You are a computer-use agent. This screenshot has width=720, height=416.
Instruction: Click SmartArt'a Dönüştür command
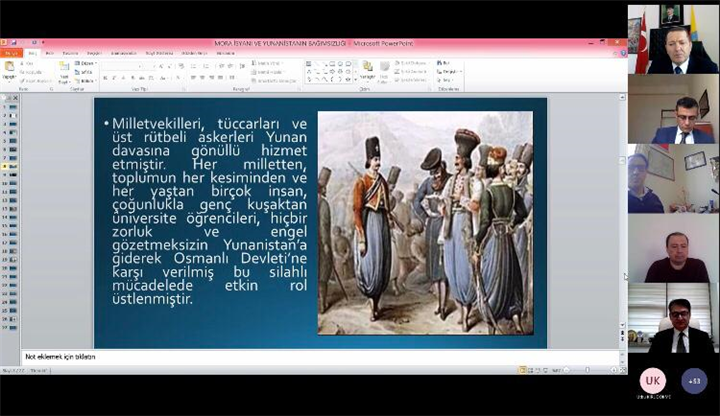click(x=274, y=81)
